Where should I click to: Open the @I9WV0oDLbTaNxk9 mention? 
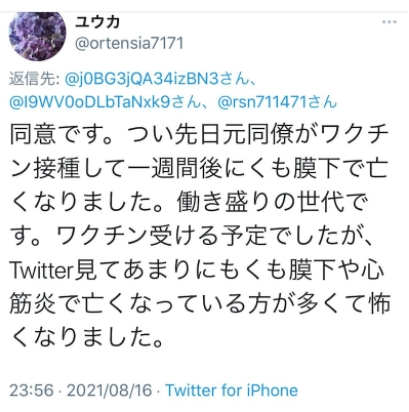(x=89, y=102)
